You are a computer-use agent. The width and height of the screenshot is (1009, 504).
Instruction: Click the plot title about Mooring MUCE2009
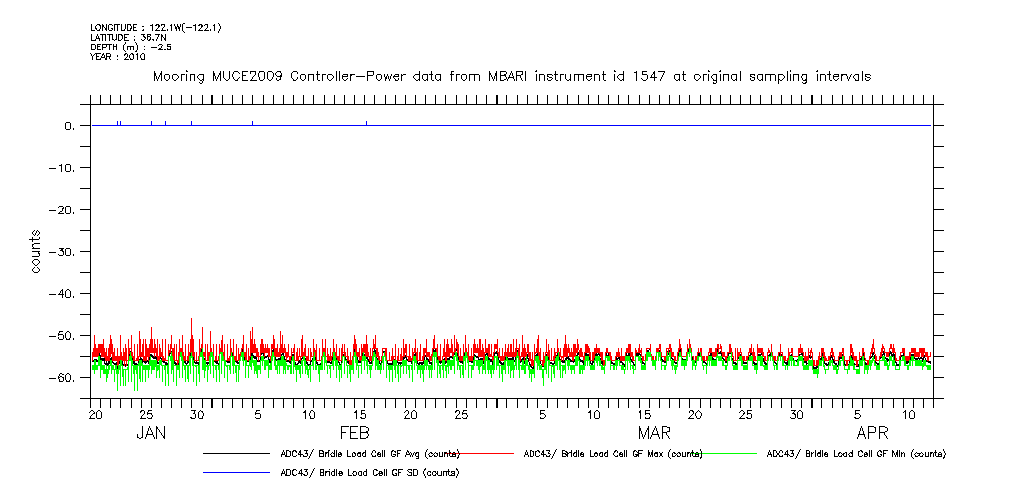[x=511, y=76]
